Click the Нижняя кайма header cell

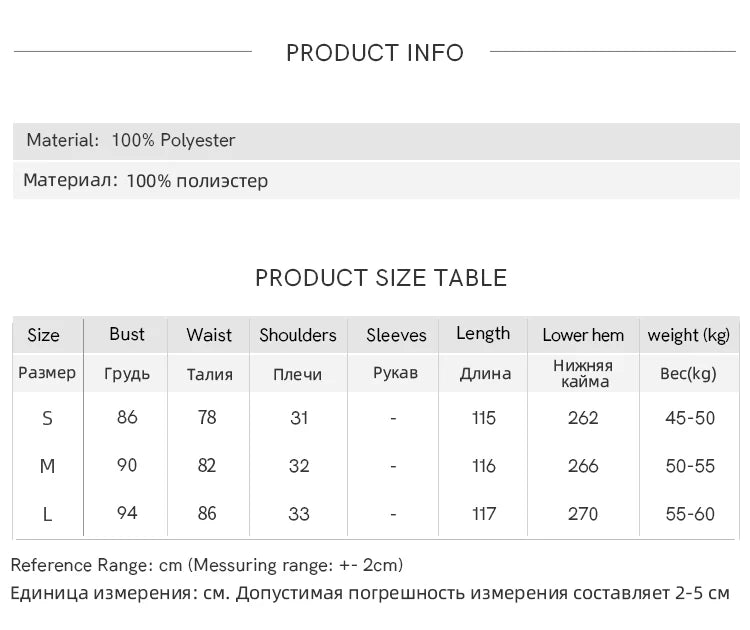(583, 374)
